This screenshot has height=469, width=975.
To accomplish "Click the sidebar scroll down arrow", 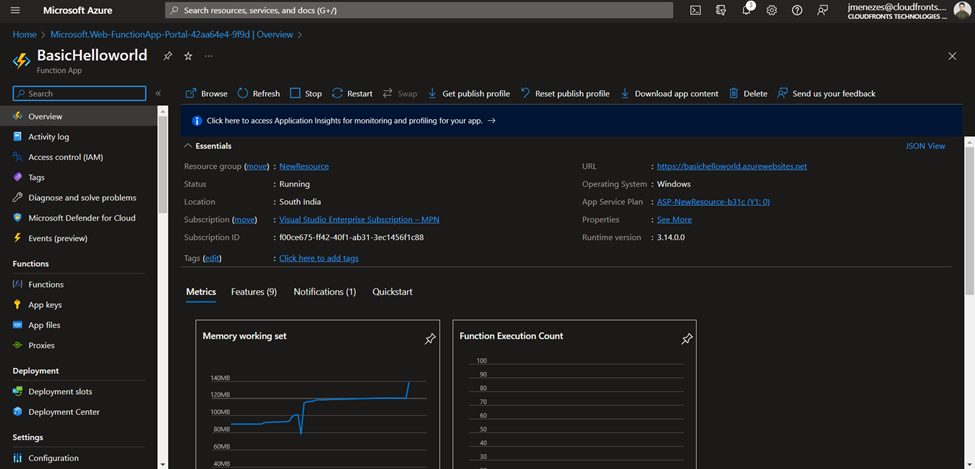I will [162, 464].
